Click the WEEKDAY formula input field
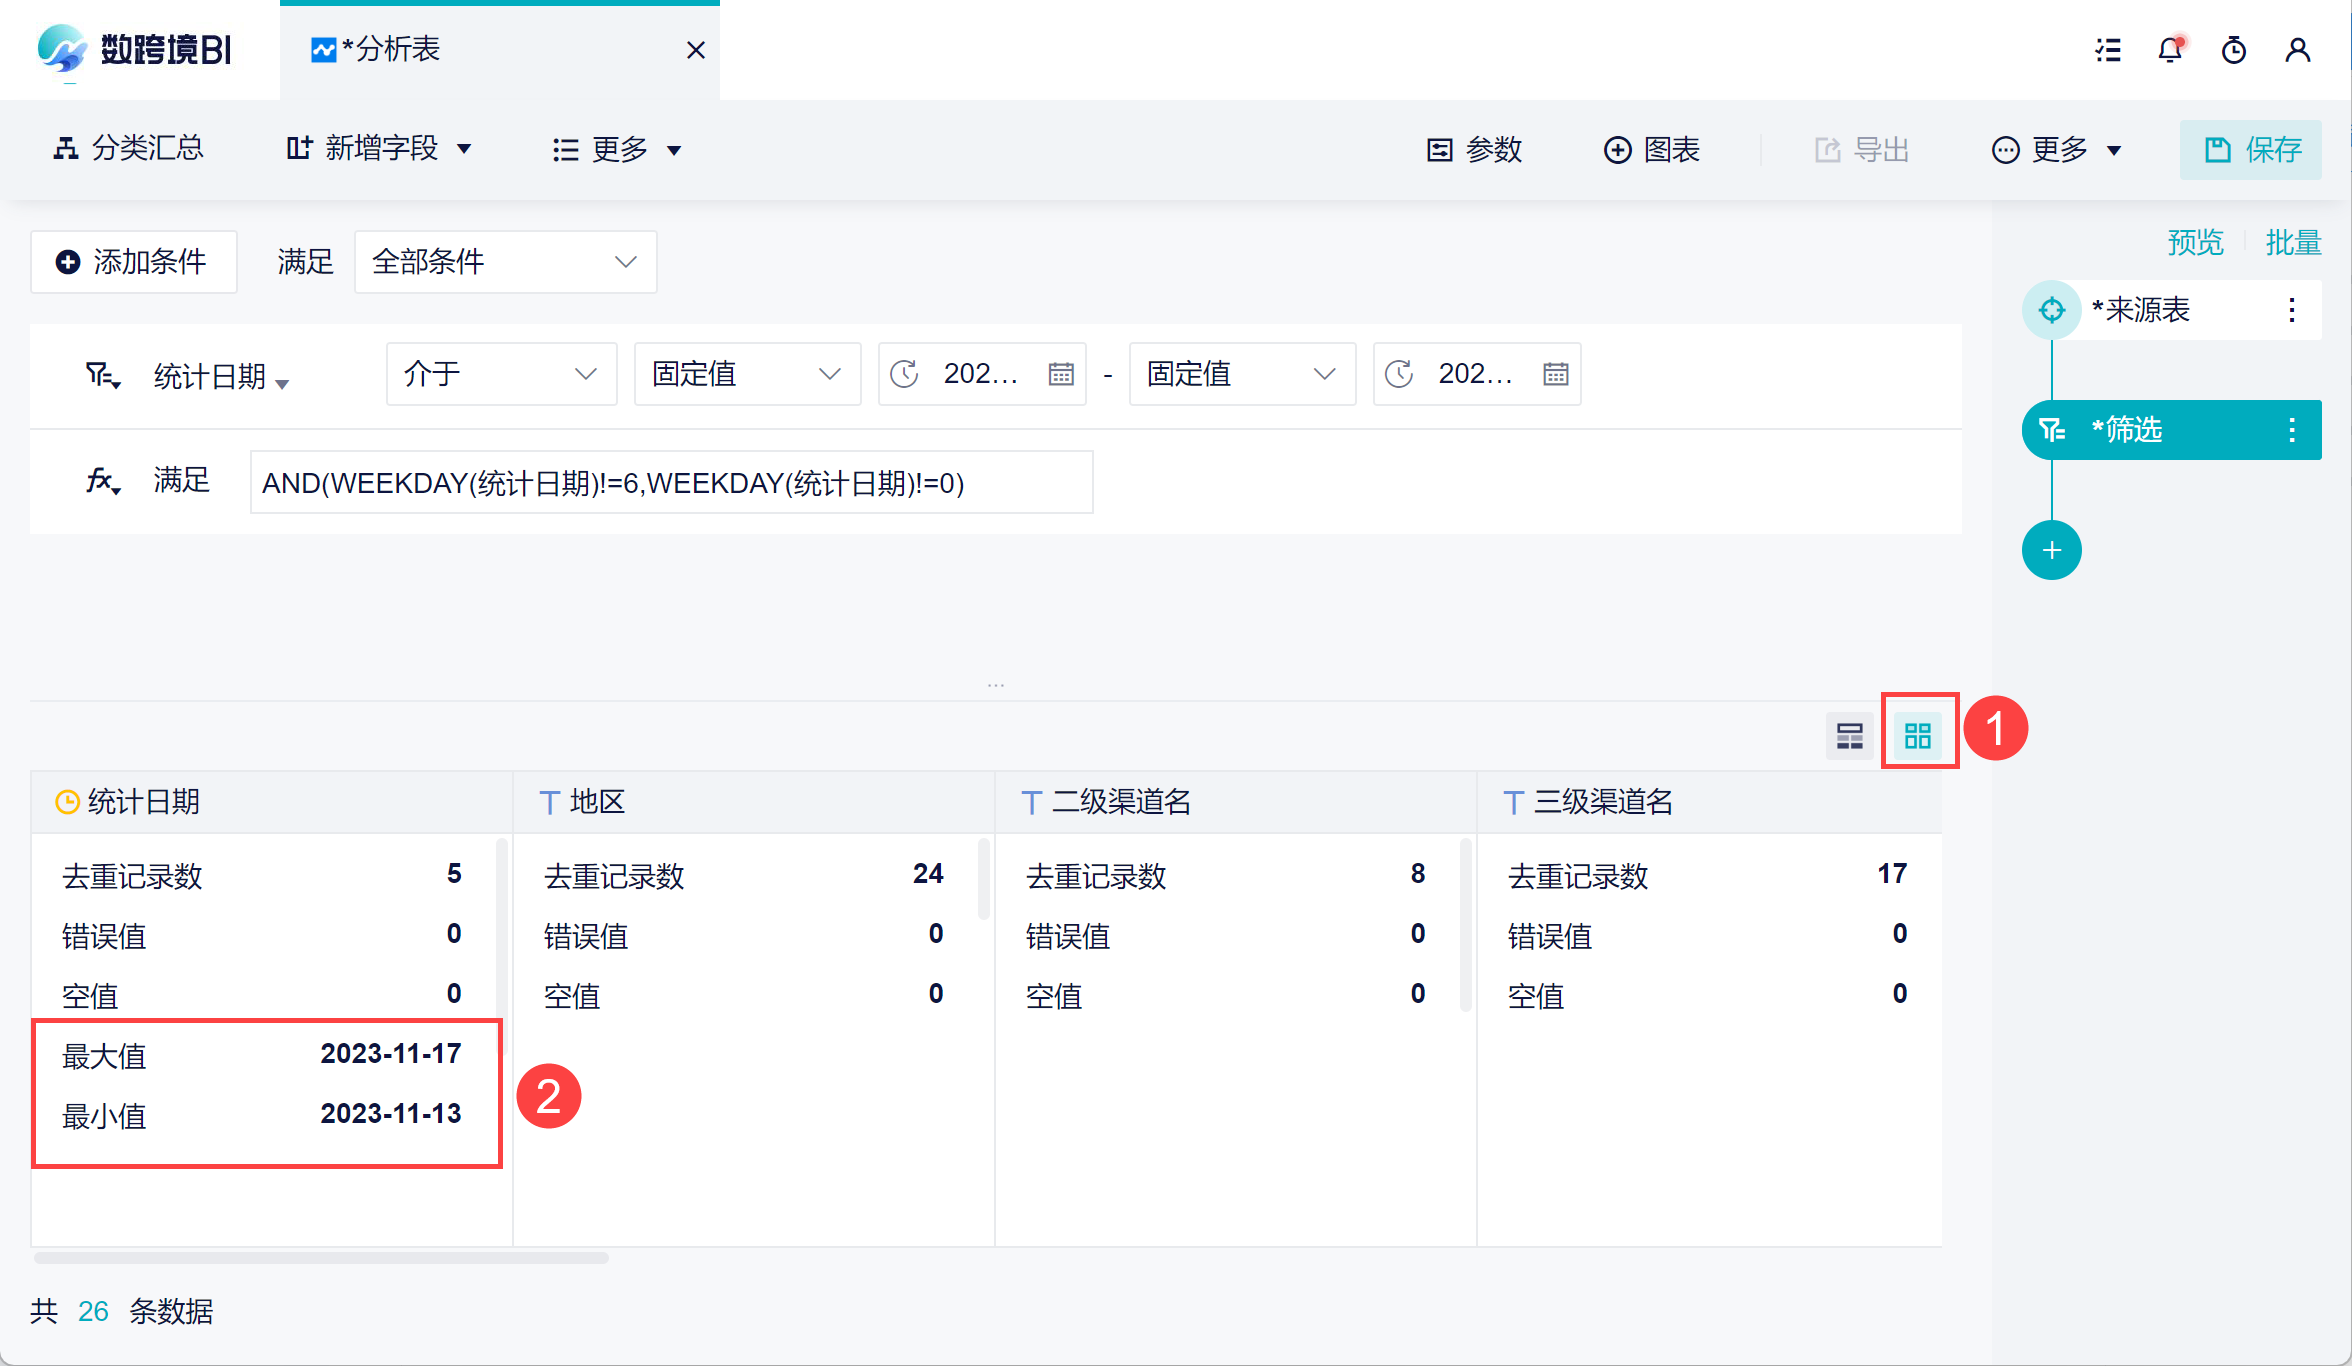Viewport: 2352px width, 1366px height. point(670,483)
